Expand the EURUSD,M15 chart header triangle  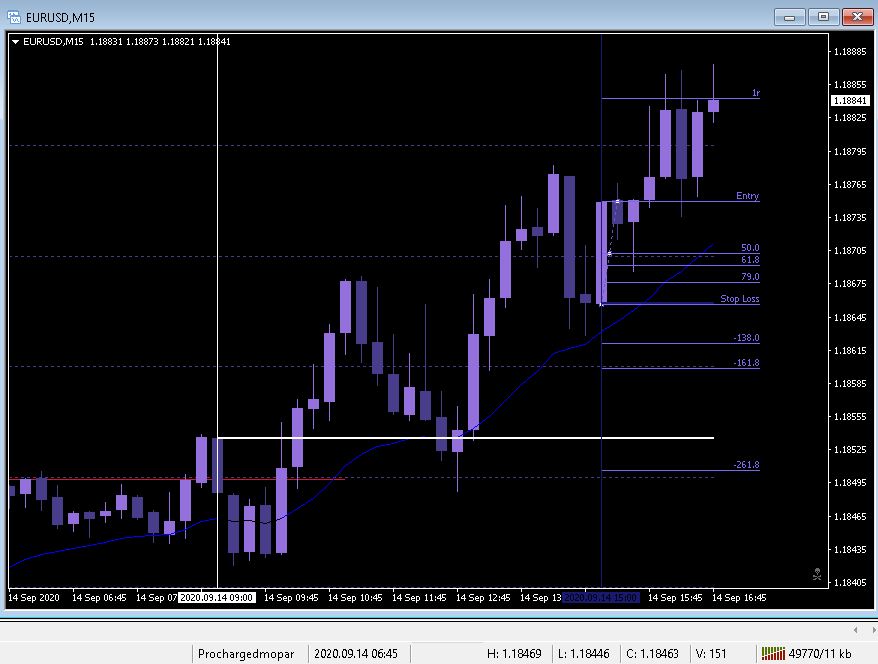pyautogui.click(x=16, y=41)
